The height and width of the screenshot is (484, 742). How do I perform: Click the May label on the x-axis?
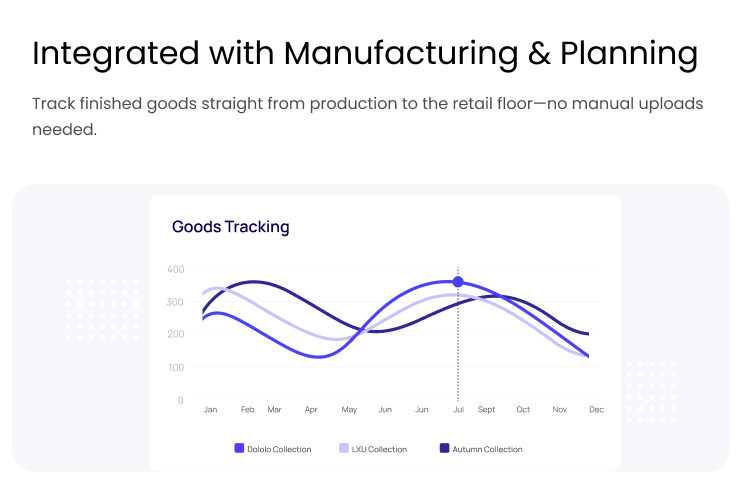349,410
